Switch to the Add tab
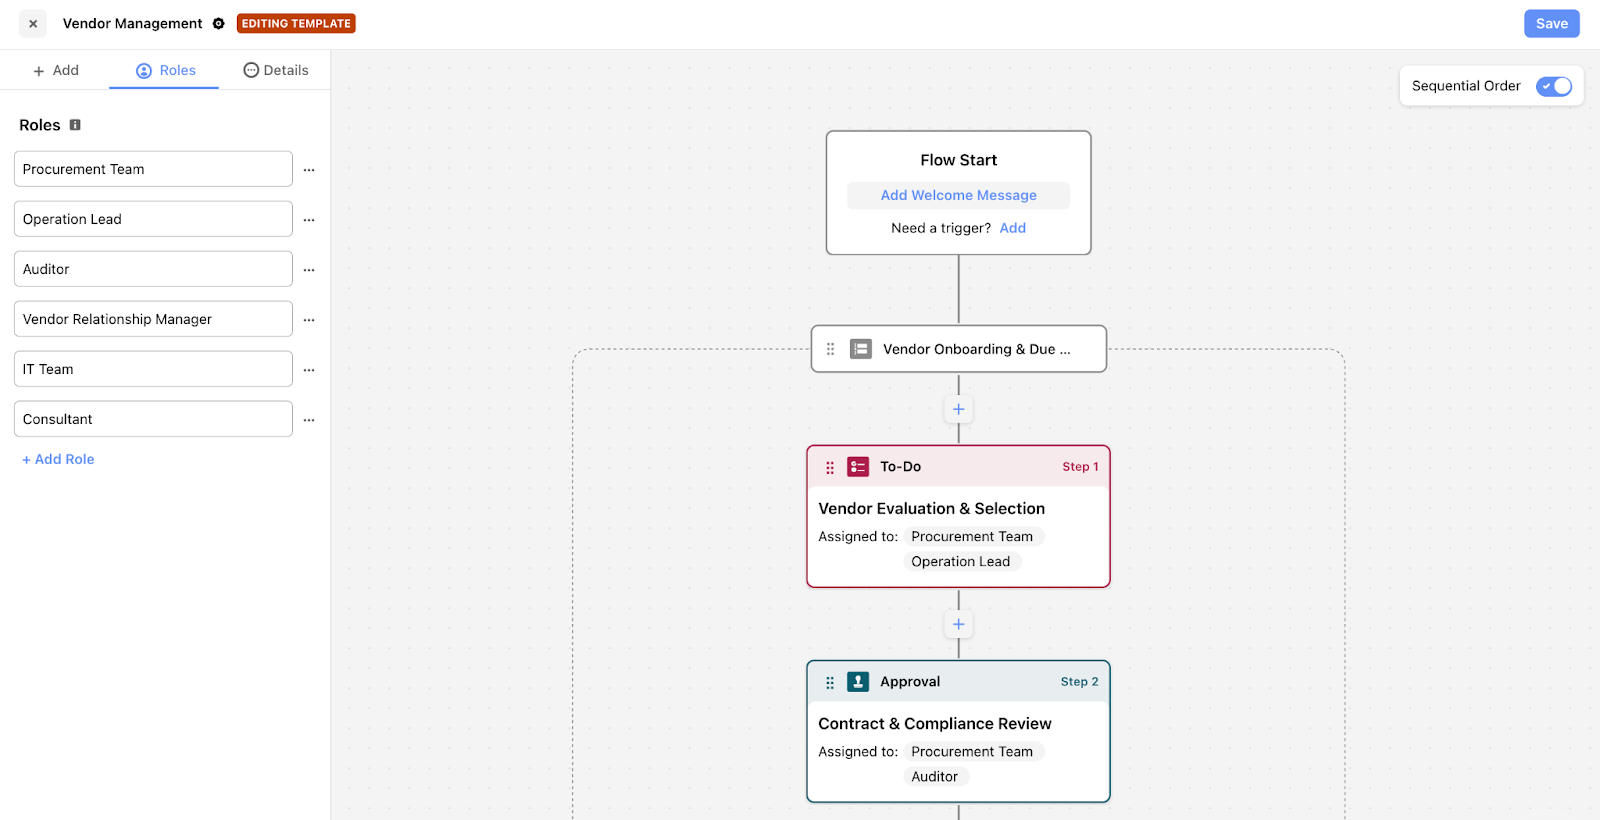Viewport: 1600px width, 820px height. tap(56, 70)
